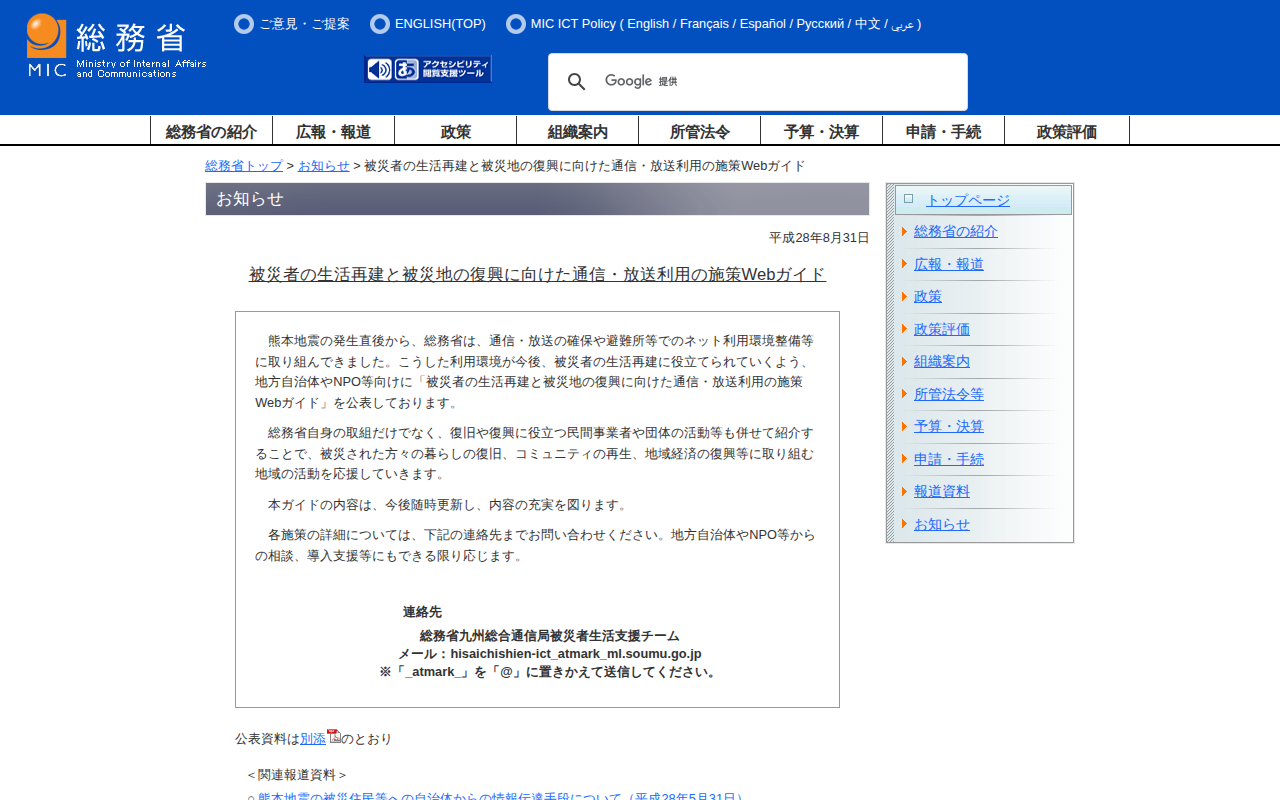Viewport: 1280px width, 800px height.
Task: Click the magnifier search icon
Action: 577,82
